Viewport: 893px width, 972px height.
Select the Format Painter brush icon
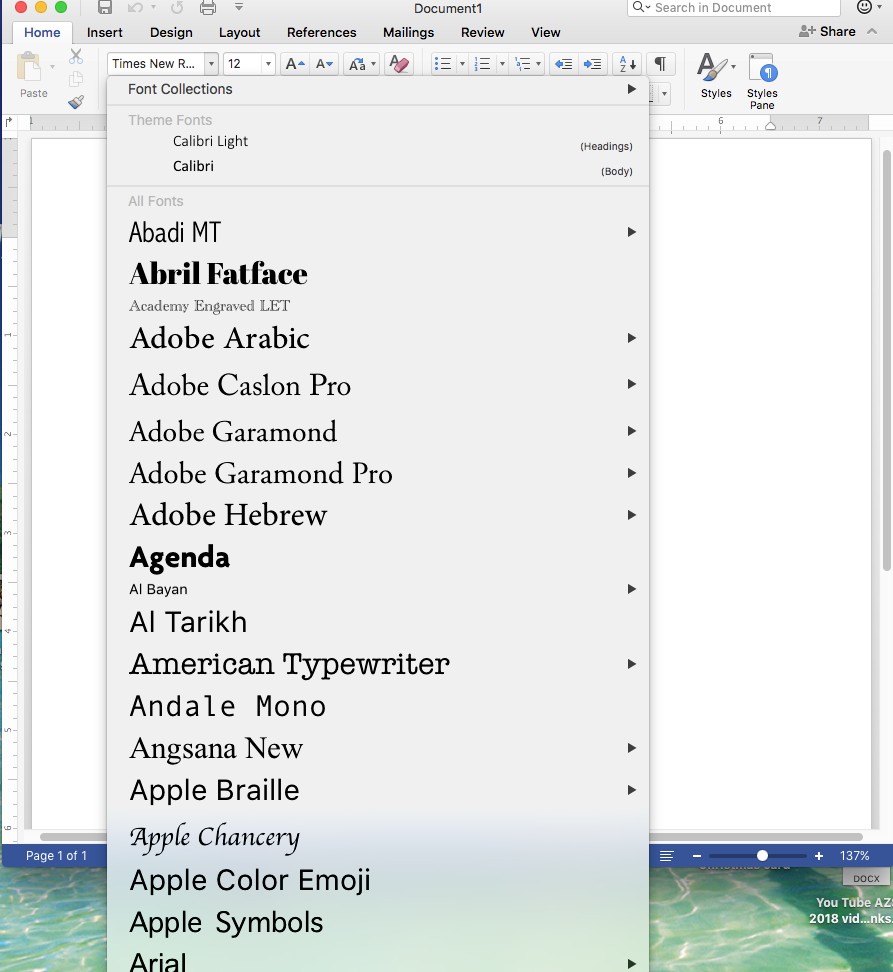click(76, 102)
